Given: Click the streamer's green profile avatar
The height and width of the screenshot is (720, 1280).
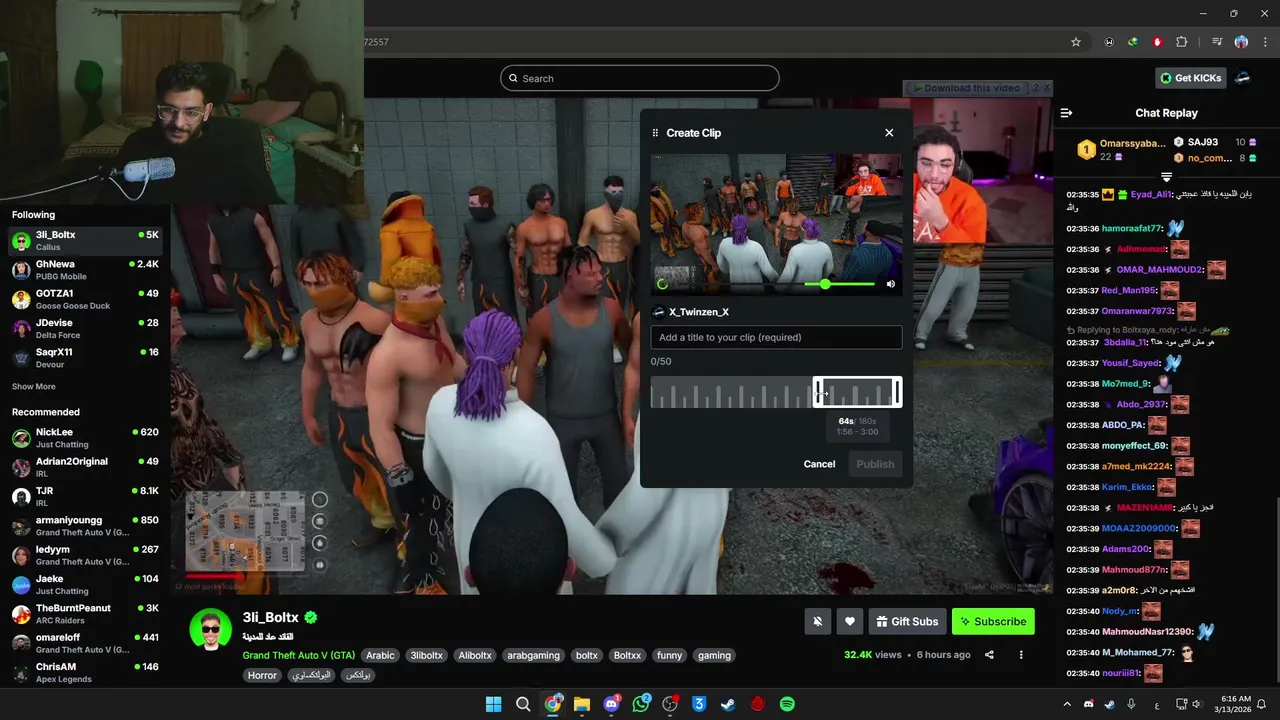Looking at the screenshot, I should pyautogui.click(x=211, y=629).
